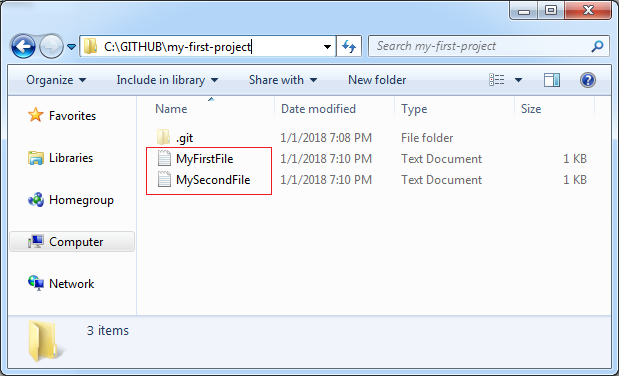Toggle the preview pane icon
Viewport: 619px width, 376px height.
click(552, 80)
